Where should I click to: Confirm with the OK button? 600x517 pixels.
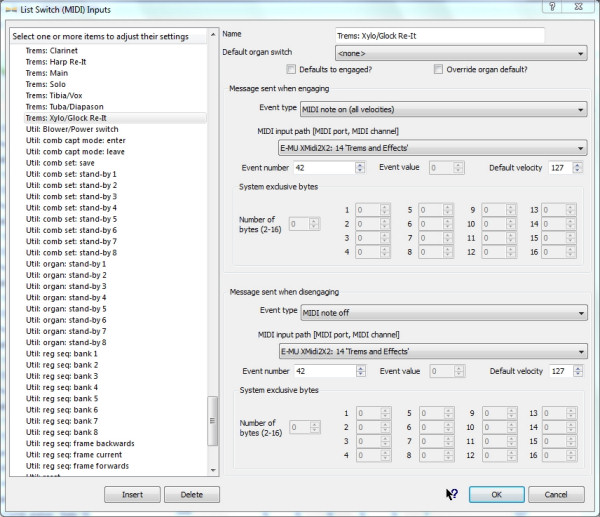497,495
